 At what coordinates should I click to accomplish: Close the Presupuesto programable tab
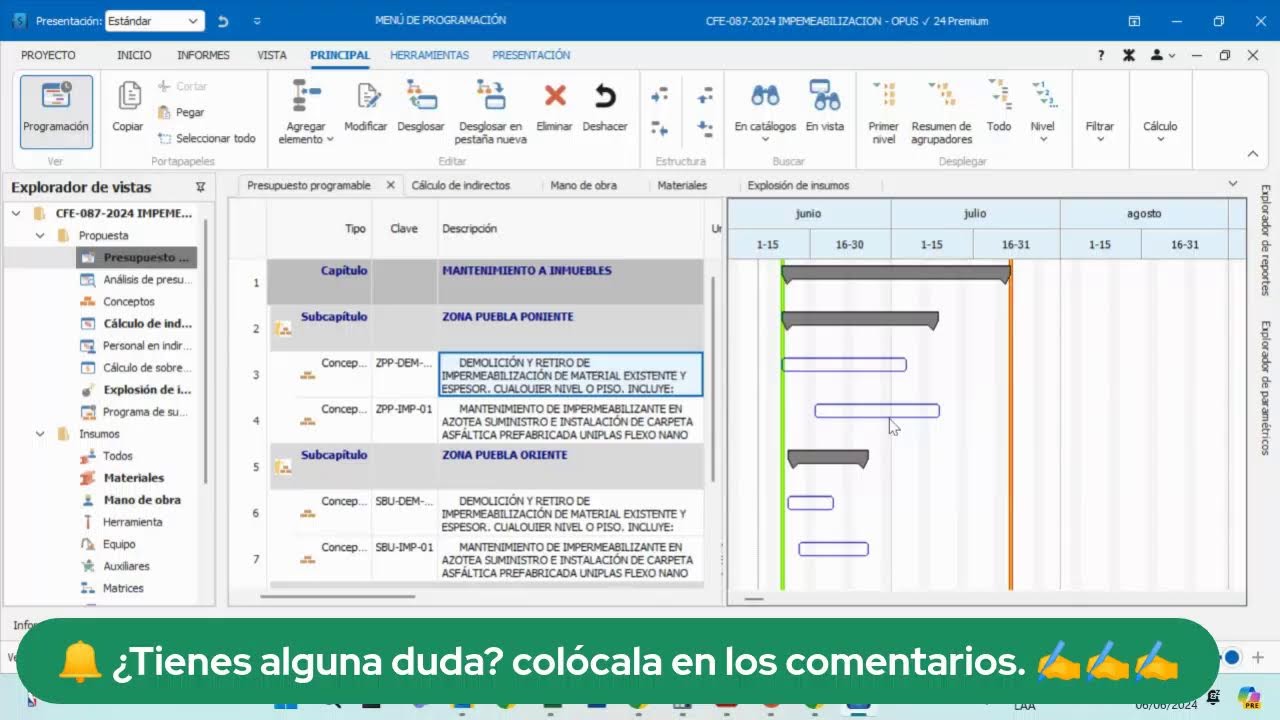coord(390,185)
